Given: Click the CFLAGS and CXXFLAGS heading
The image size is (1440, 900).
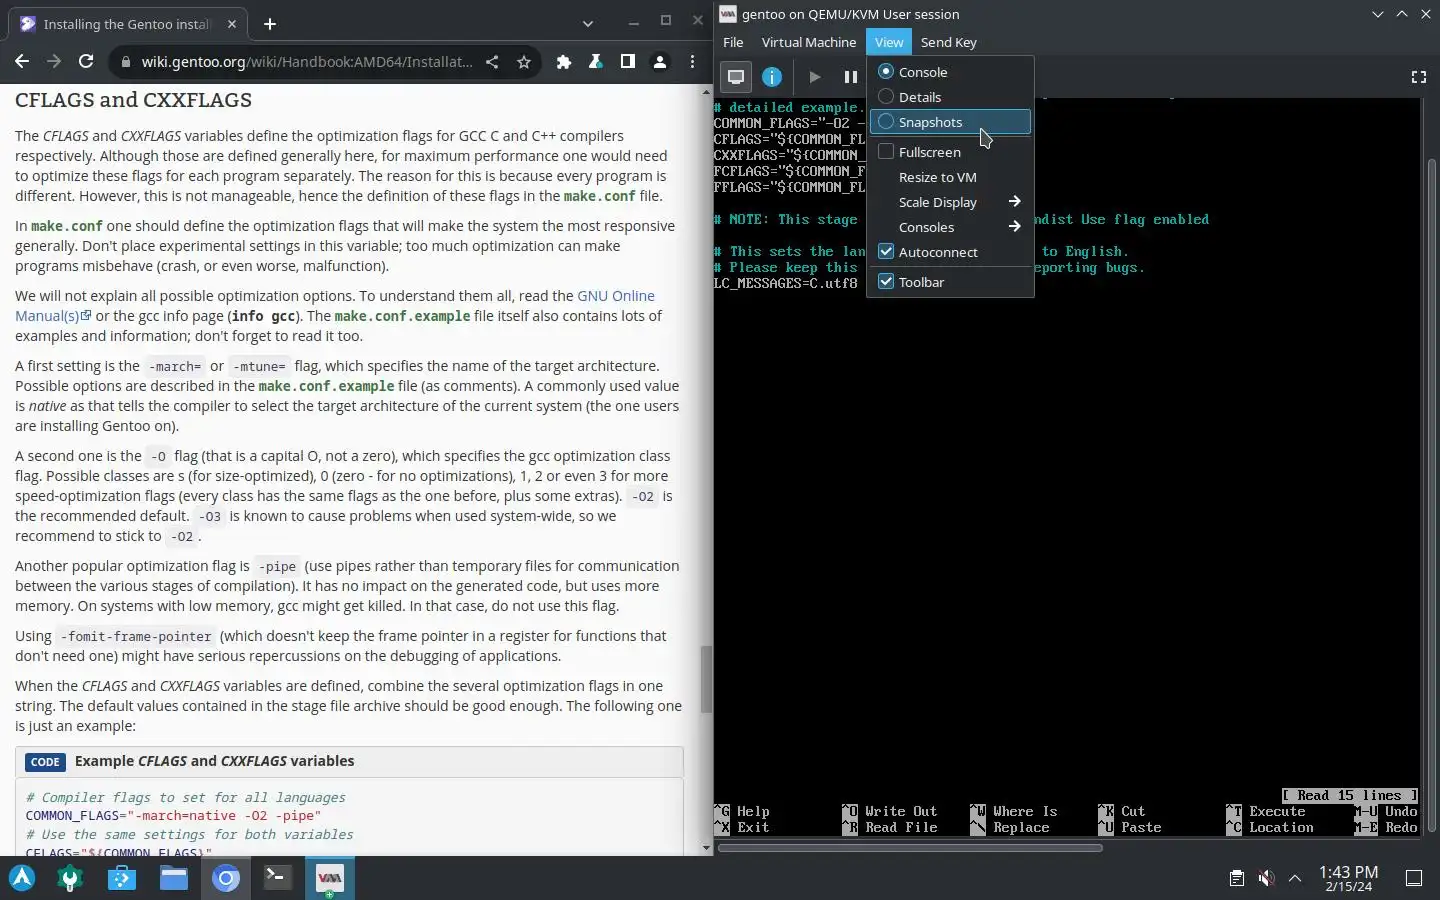Looking at the screenshot, I should point(133,100).
